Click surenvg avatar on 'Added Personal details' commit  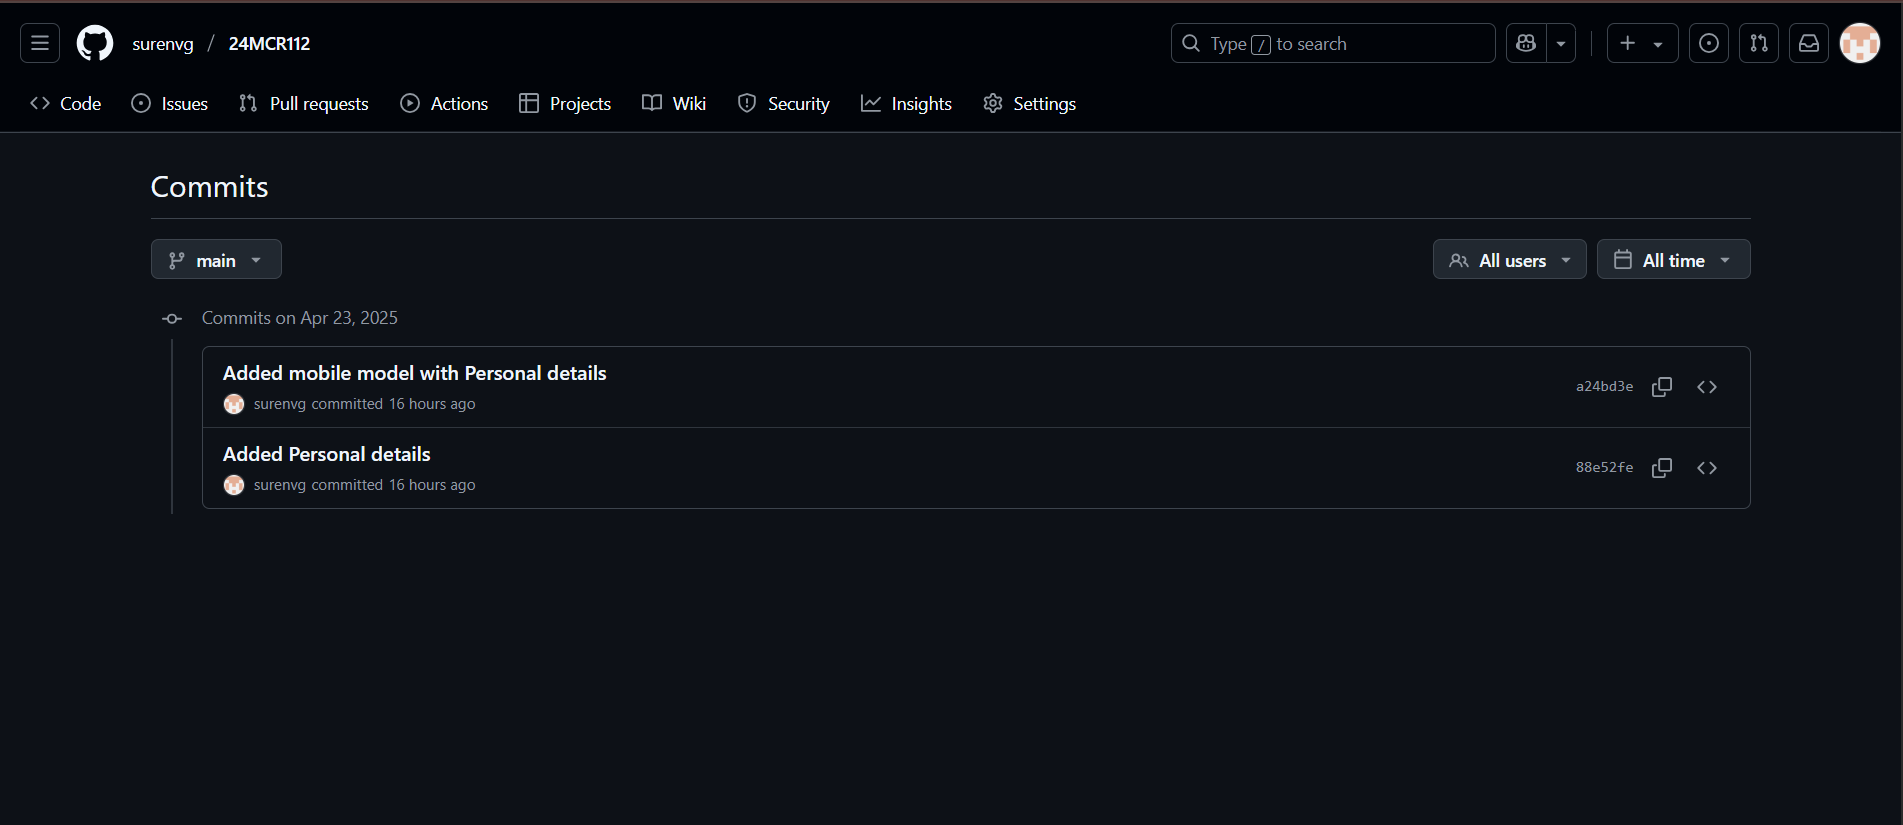234,485
